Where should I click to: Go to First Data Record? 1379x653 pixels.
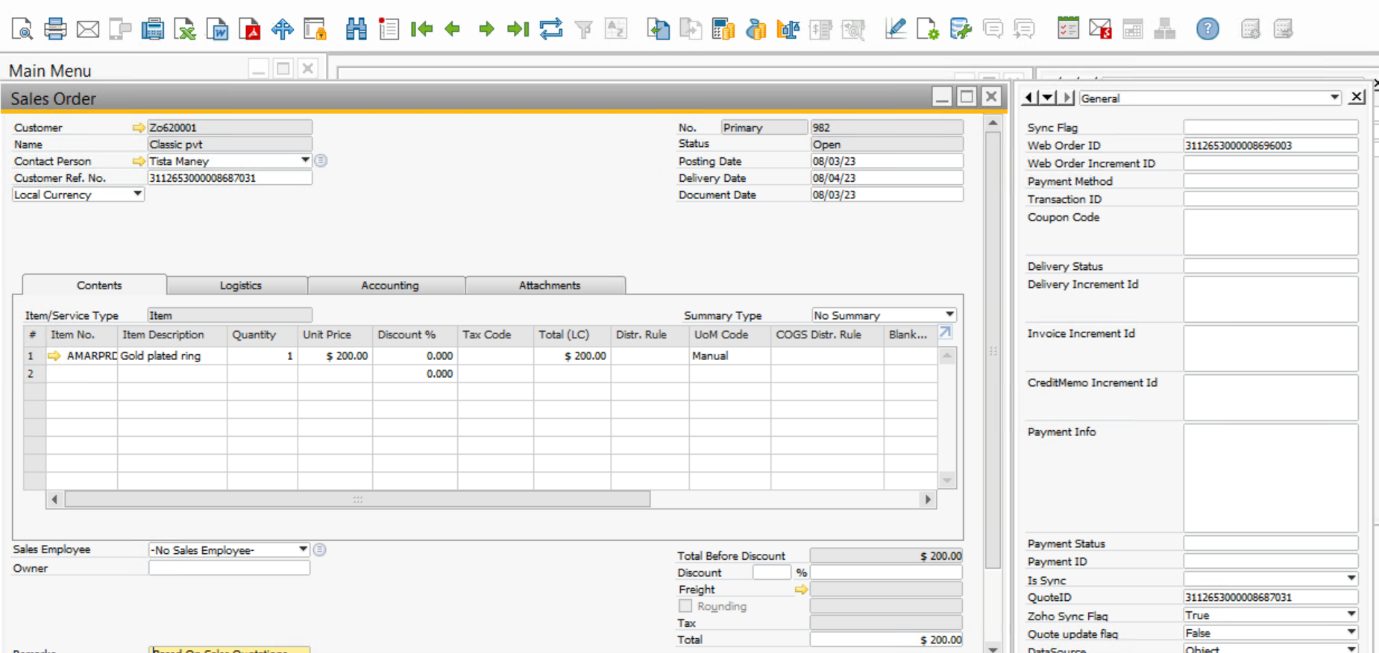point(421,29)
